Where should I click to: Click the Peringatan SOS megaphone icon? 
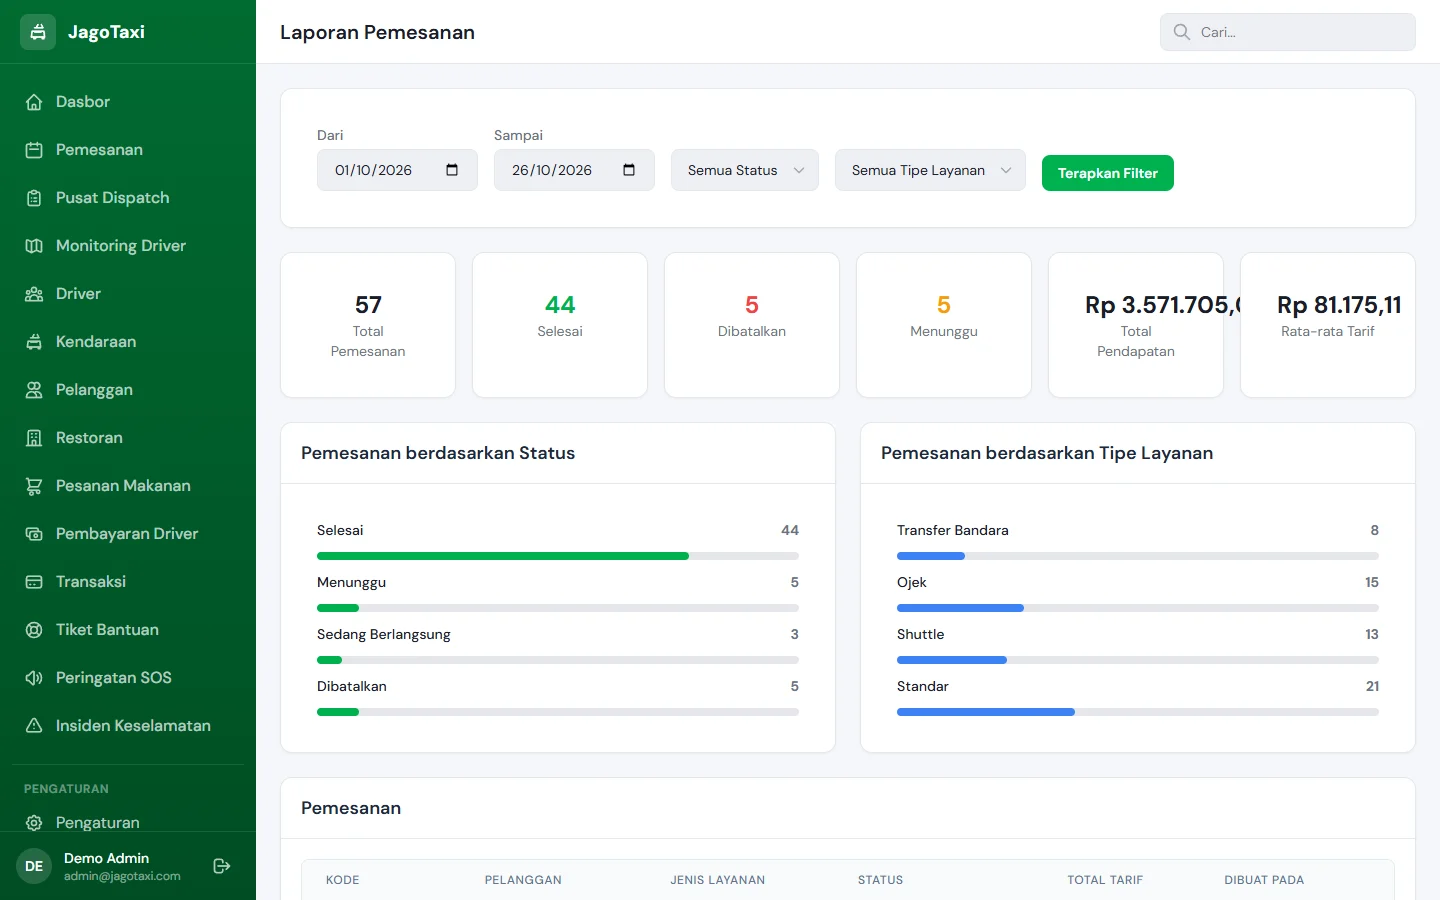click(x=34, y=678)
